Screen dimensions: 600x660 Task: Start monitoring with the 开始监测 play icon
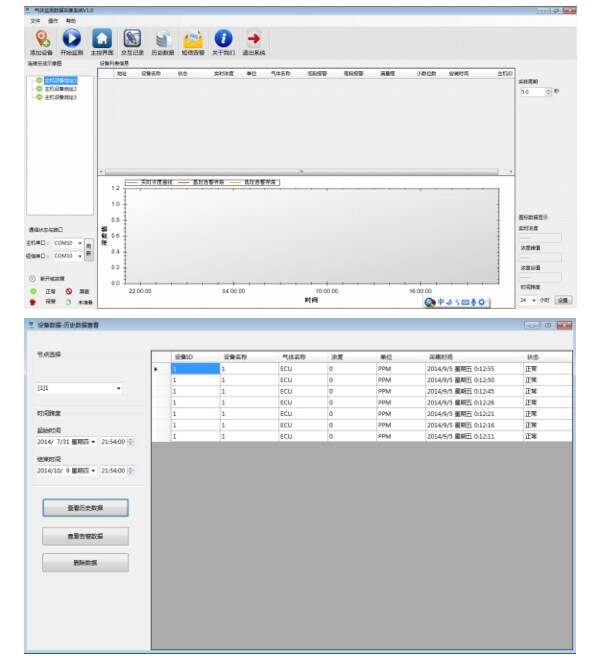coord(71,39)
